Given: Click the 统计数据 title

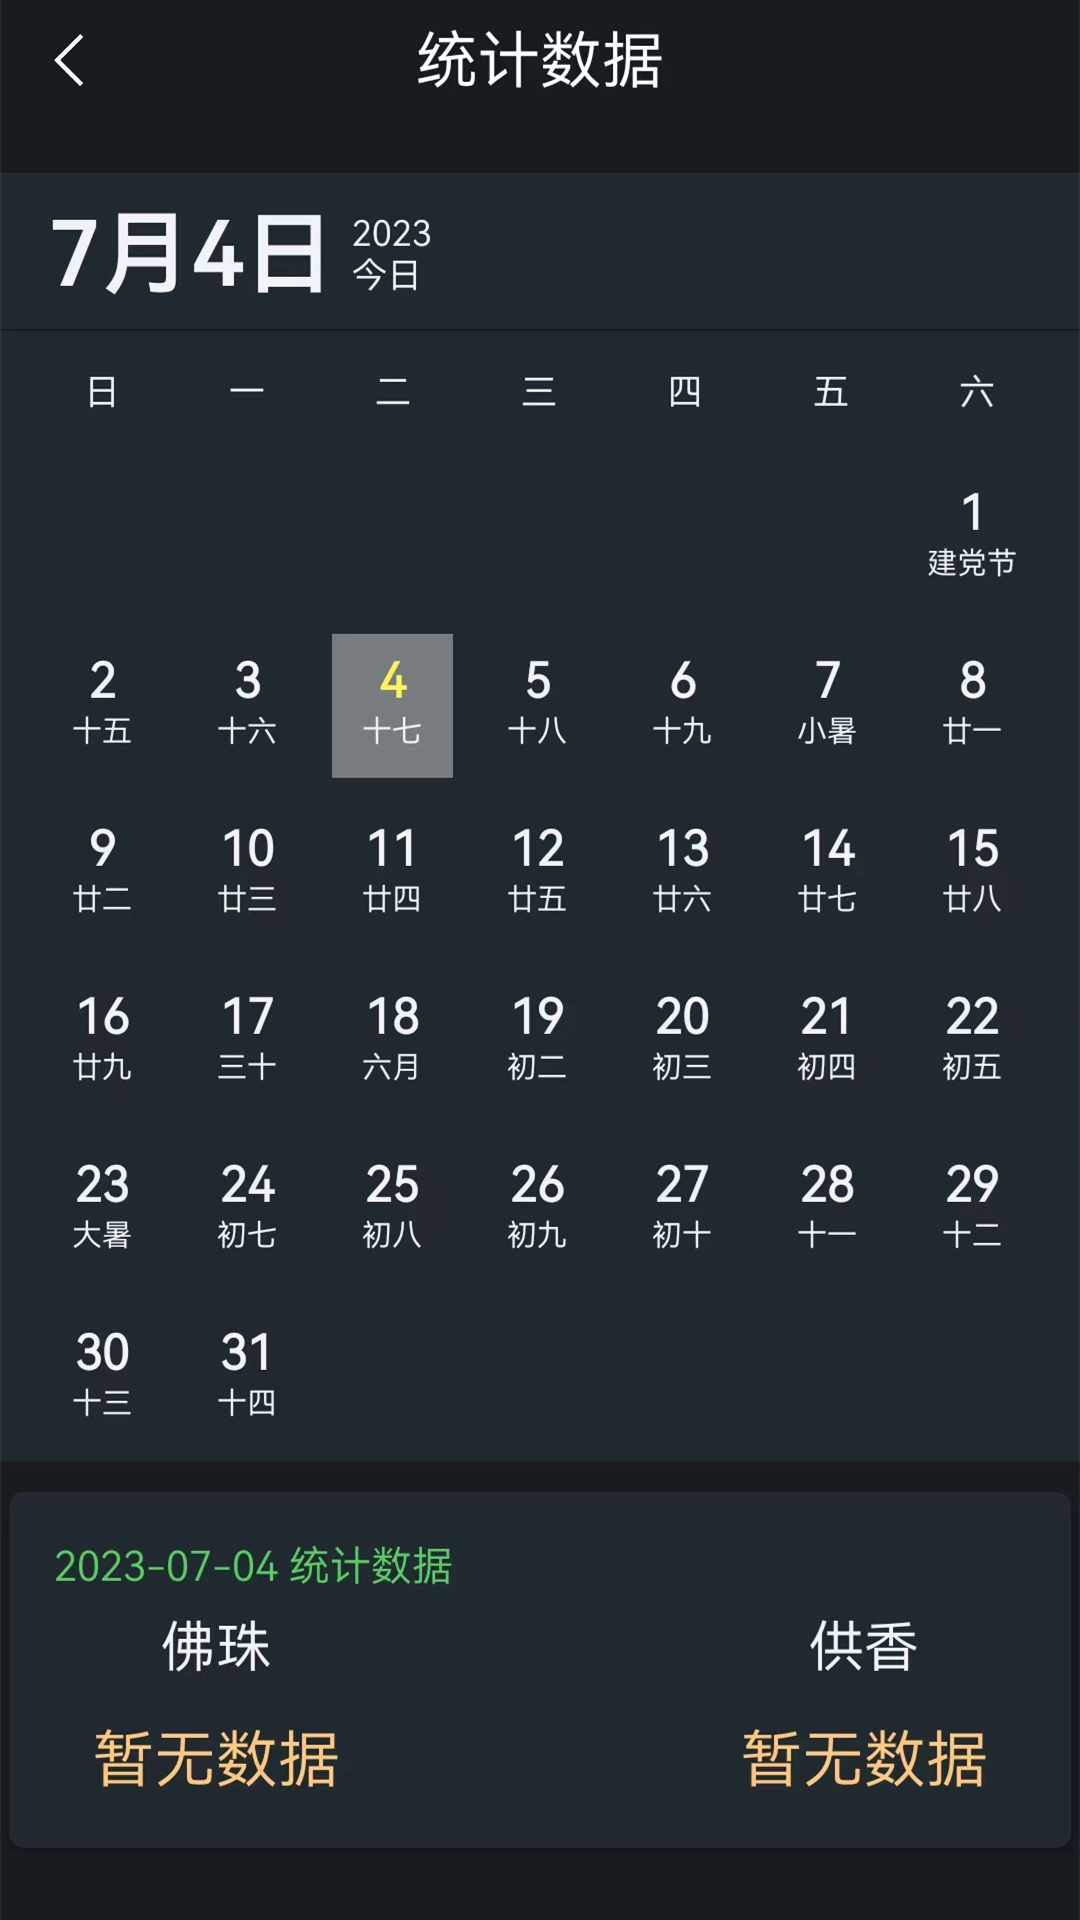Looking at the screenshot, I should [x=540, y=62].
